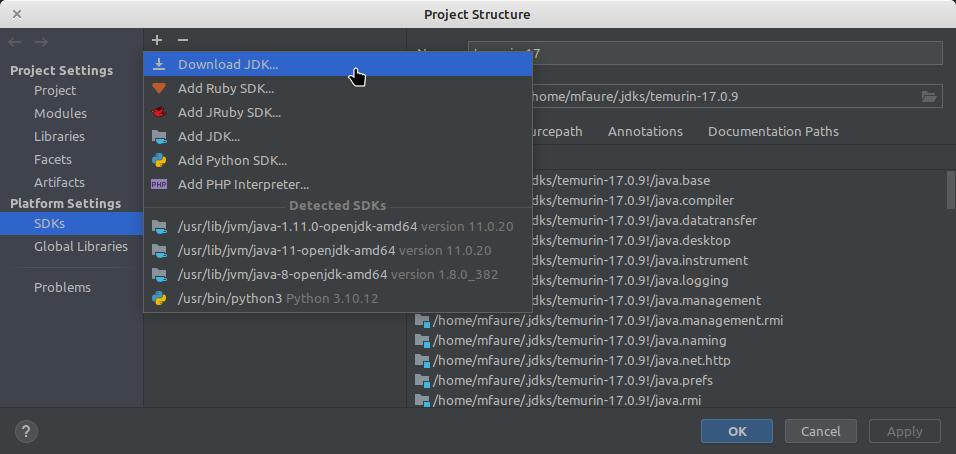
Task: Choose Add Python SDK... entry
Action: [232, 160]
